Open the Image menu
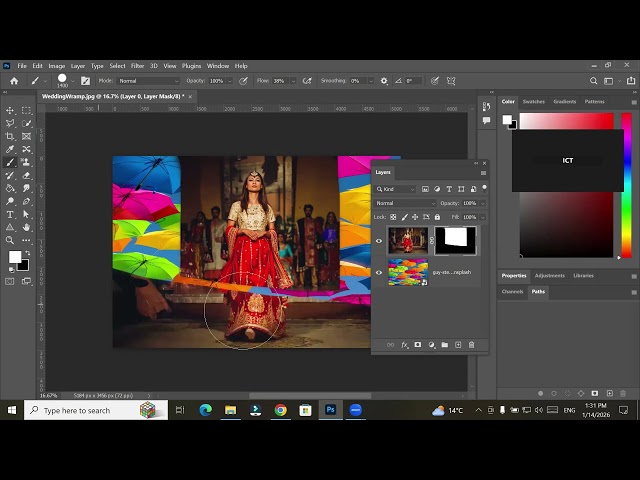The height and width of the screenshot is (480, 640). (57, 66)
